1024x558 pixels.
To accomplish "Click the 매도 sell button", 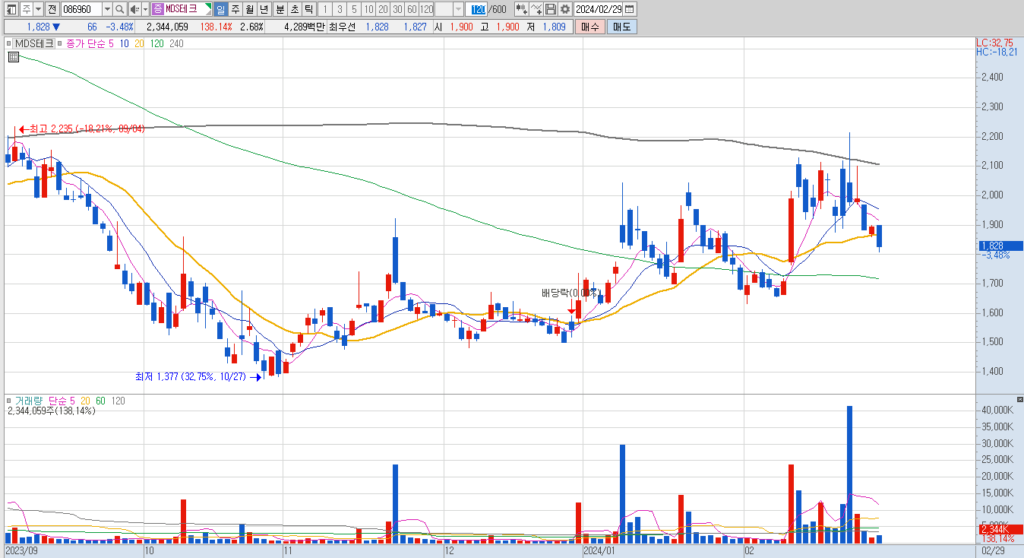I will coord(621,27).
